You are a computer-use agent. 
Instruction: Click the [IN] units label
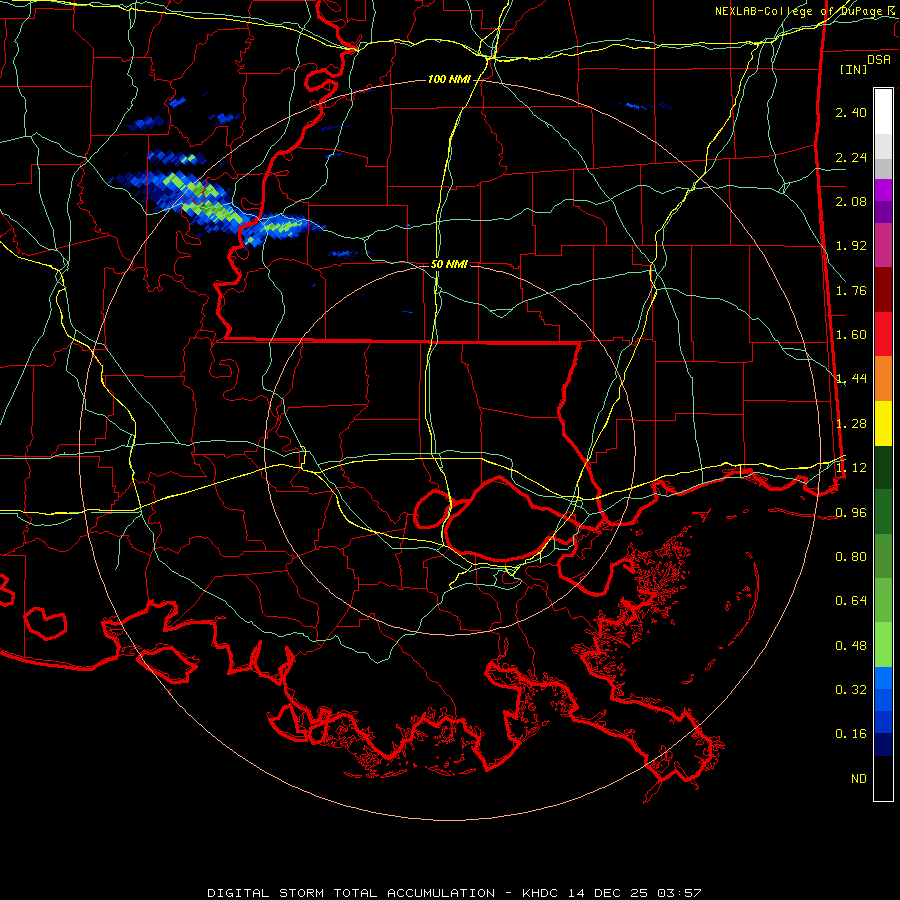(853, 69)
